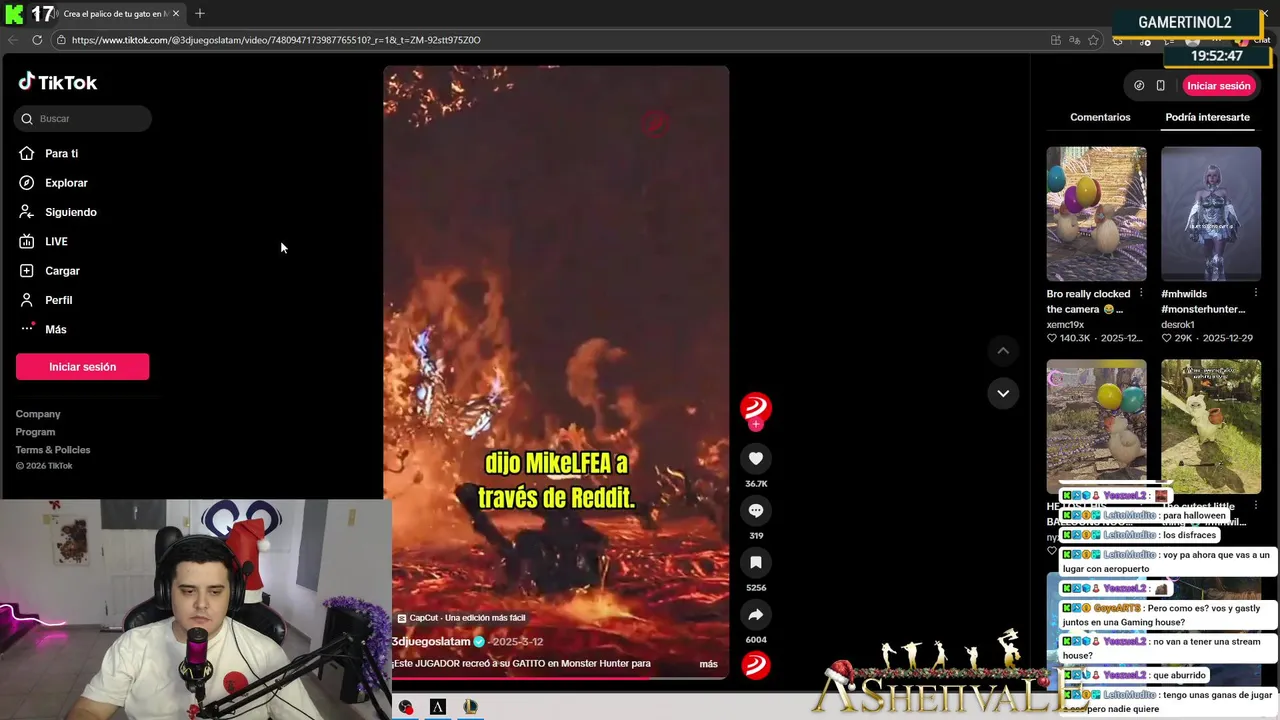Screen dimensions: 1280x720
Task: Click the '36.7K' likes count
Action: click(x=756, y=484)
